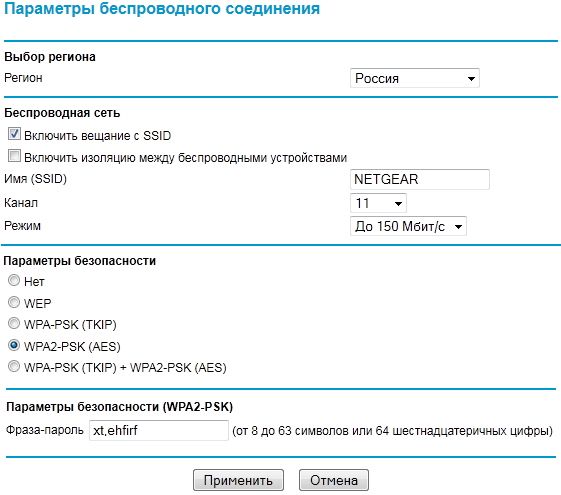Click the Применить button
The image size is (561, 495).
coord(238,480)
